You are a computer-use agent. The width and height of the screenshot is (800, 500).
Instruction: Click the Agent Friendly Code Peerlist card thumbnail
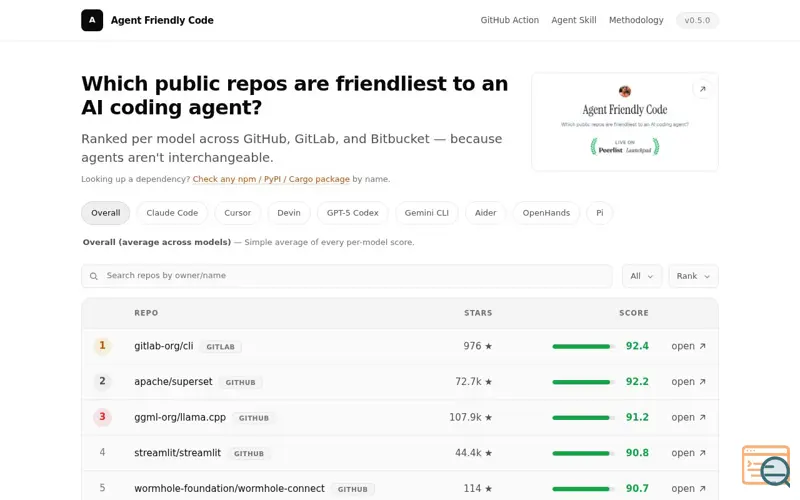(x=625, y=122)
